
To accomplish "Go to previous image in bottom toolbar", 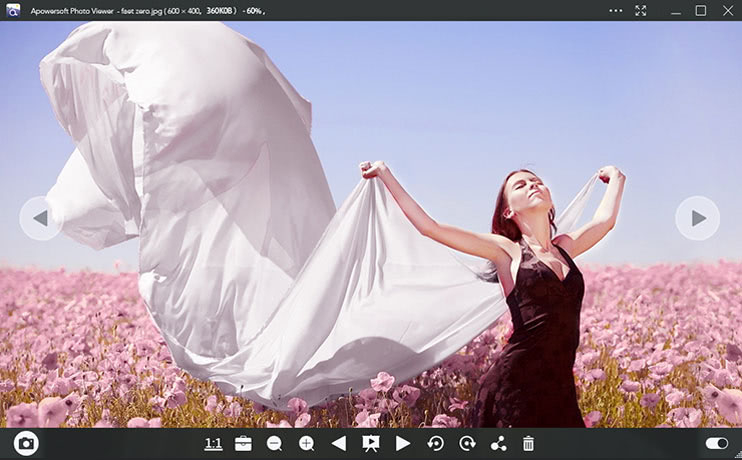I will (338, 443).
